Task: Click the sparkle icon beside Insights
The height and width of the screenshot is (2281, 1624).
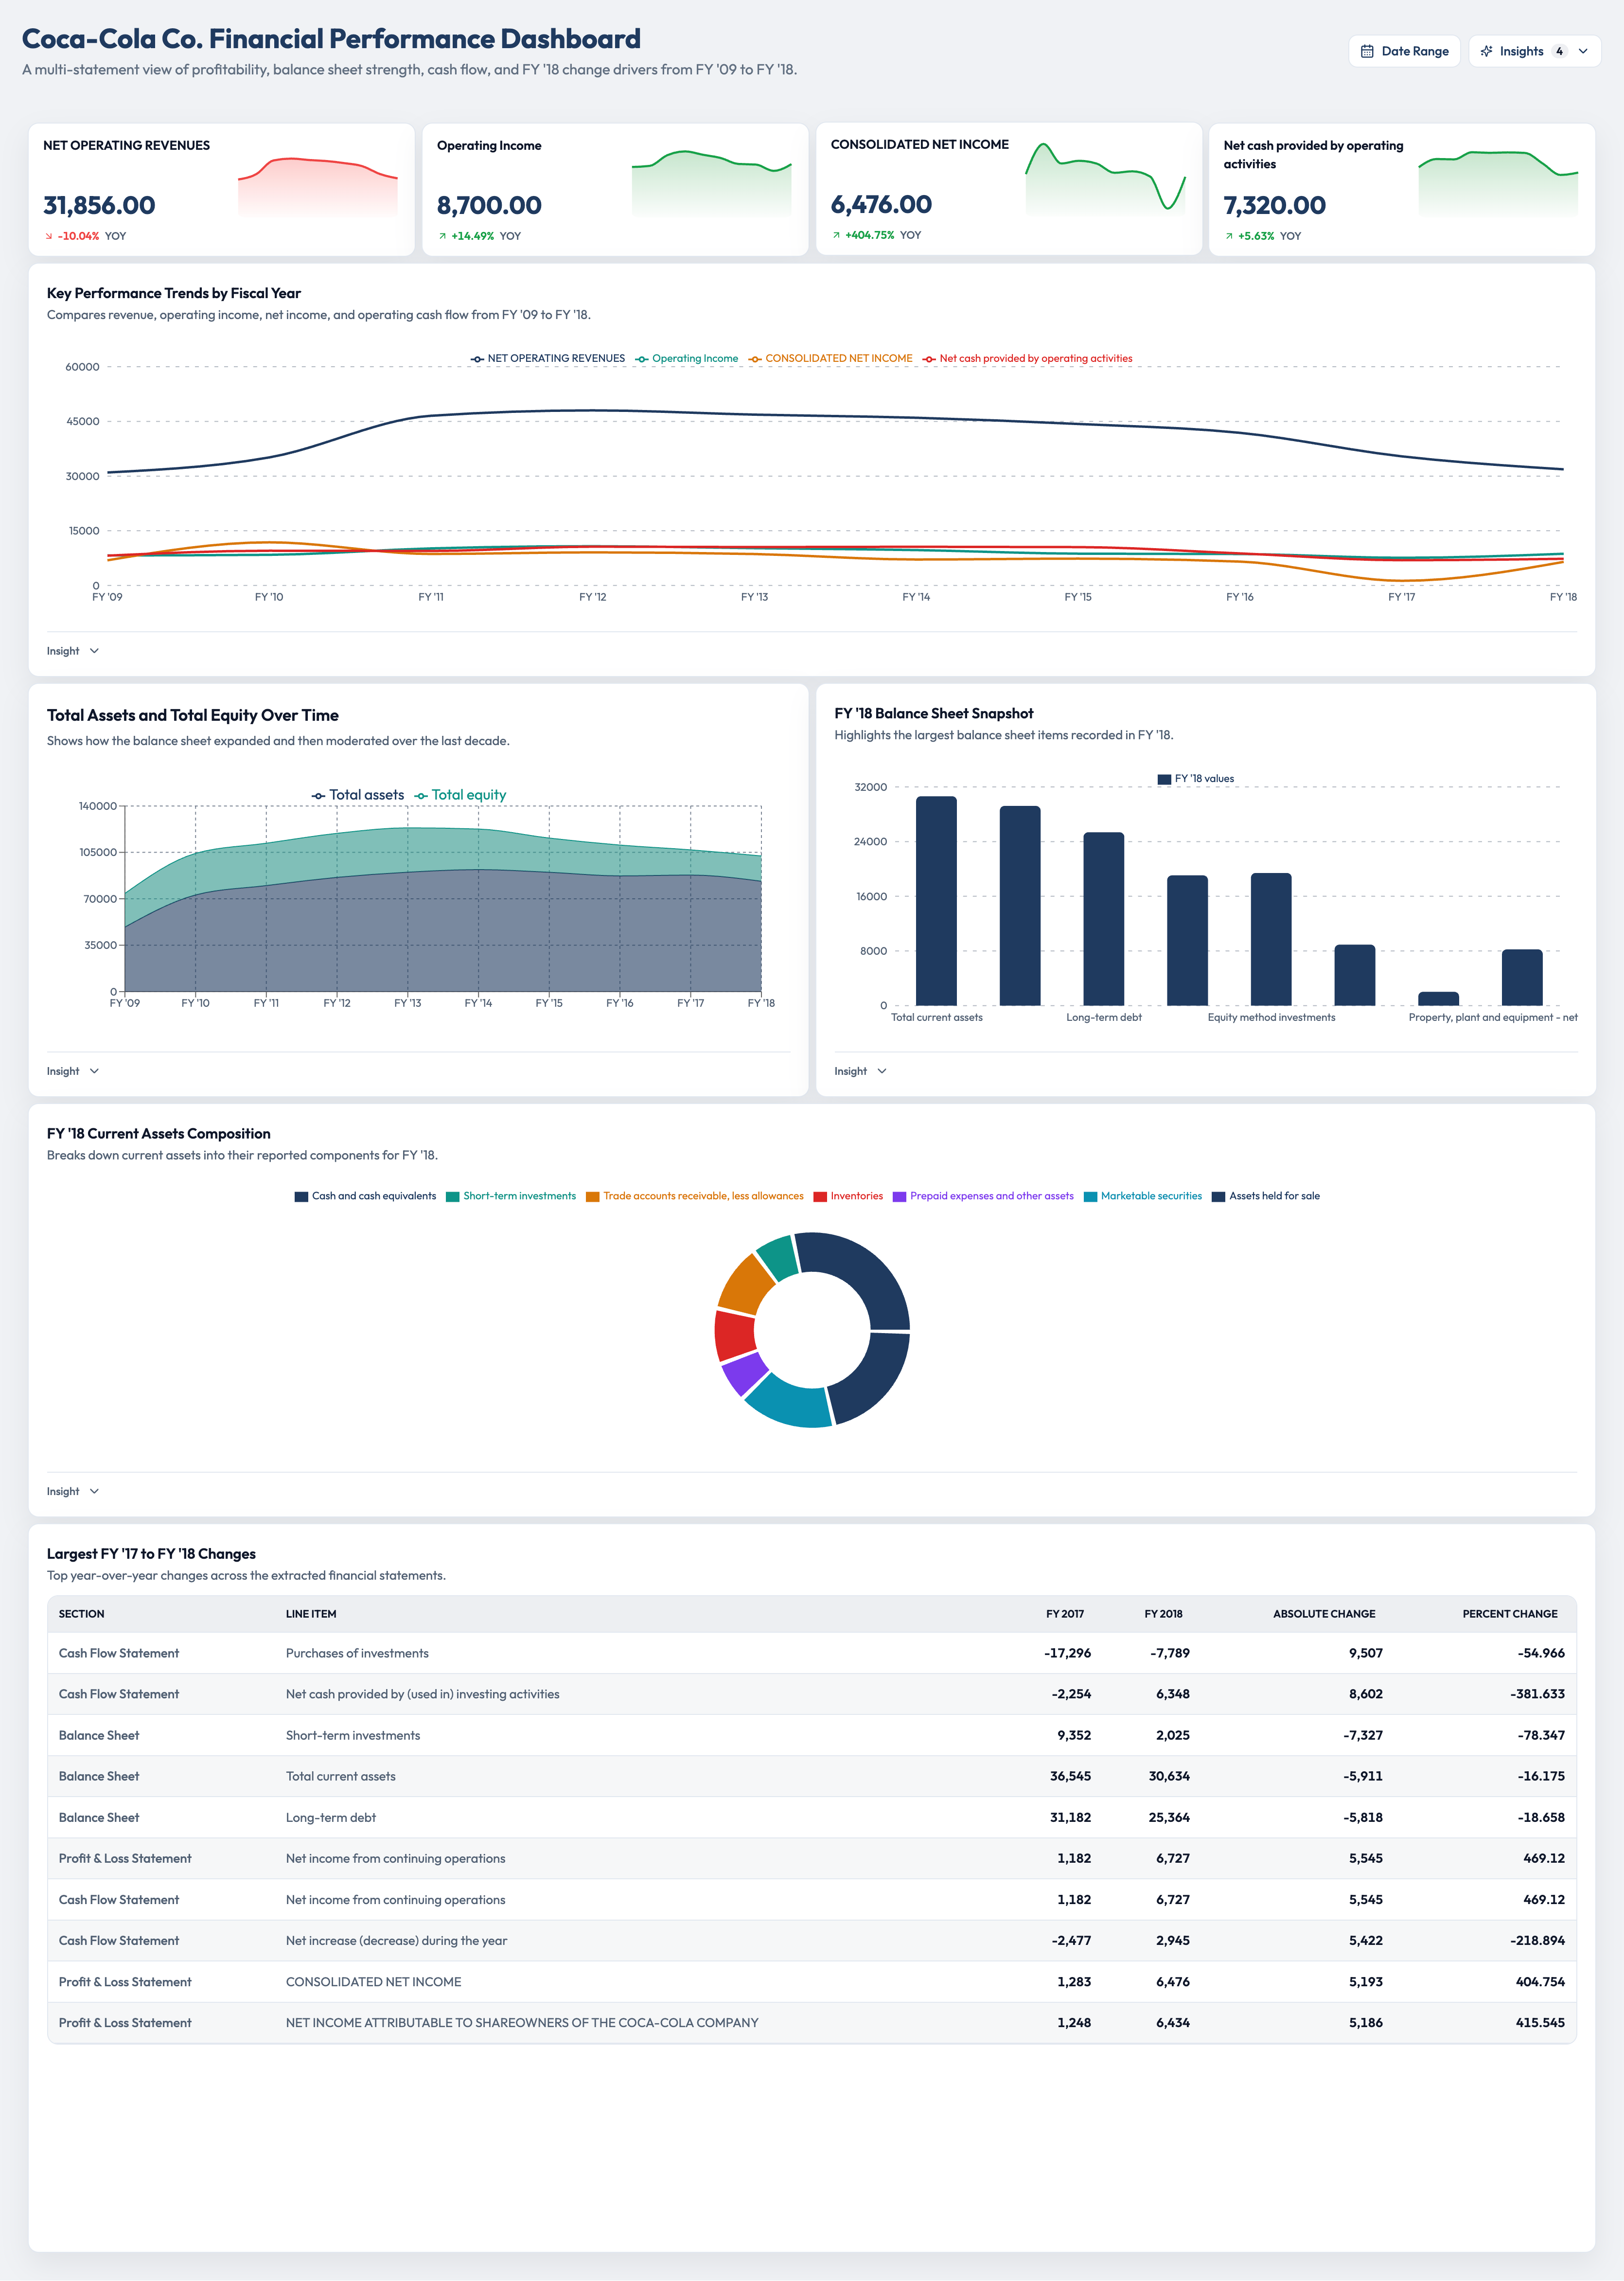Action: (1486, 51)
